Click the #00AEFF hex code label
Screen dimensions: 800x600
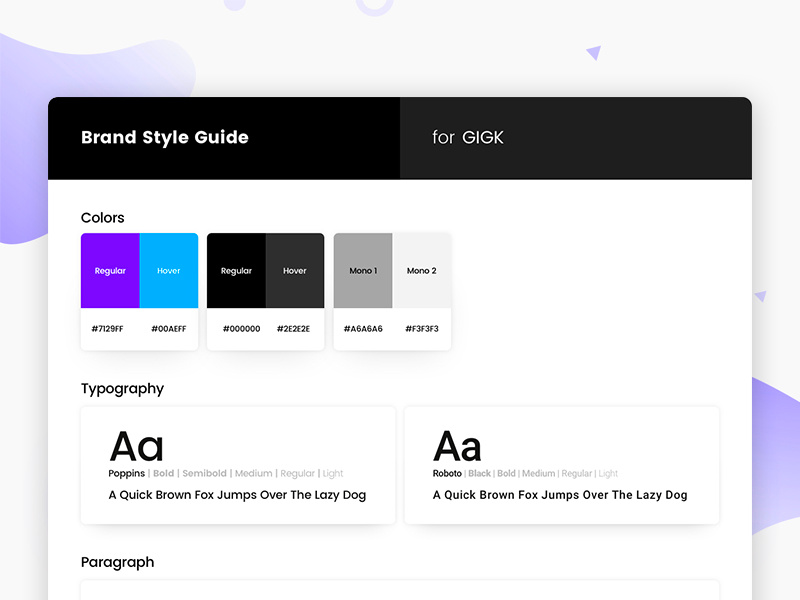coord(168,328)
